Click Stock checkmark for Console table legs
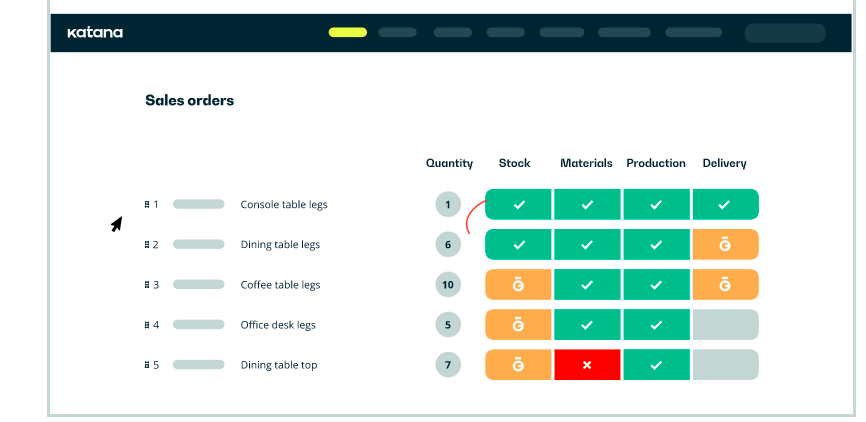 [518, 204]
